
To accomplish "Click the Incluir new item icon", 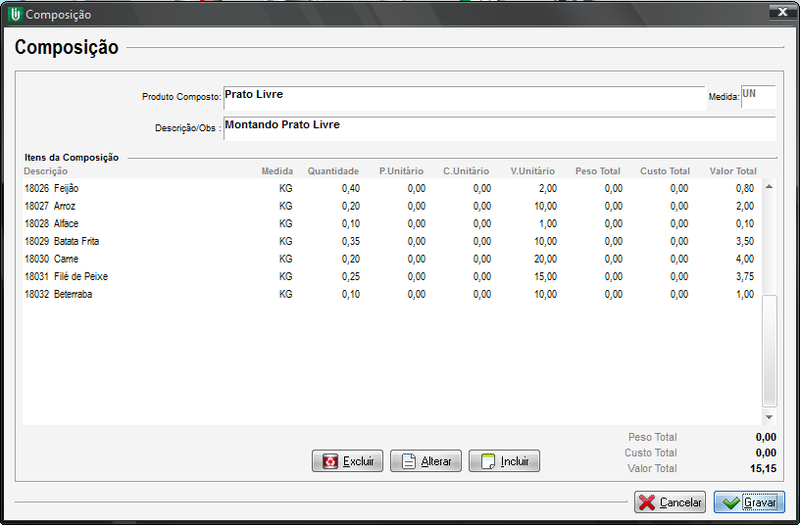I will coord(487,462).
